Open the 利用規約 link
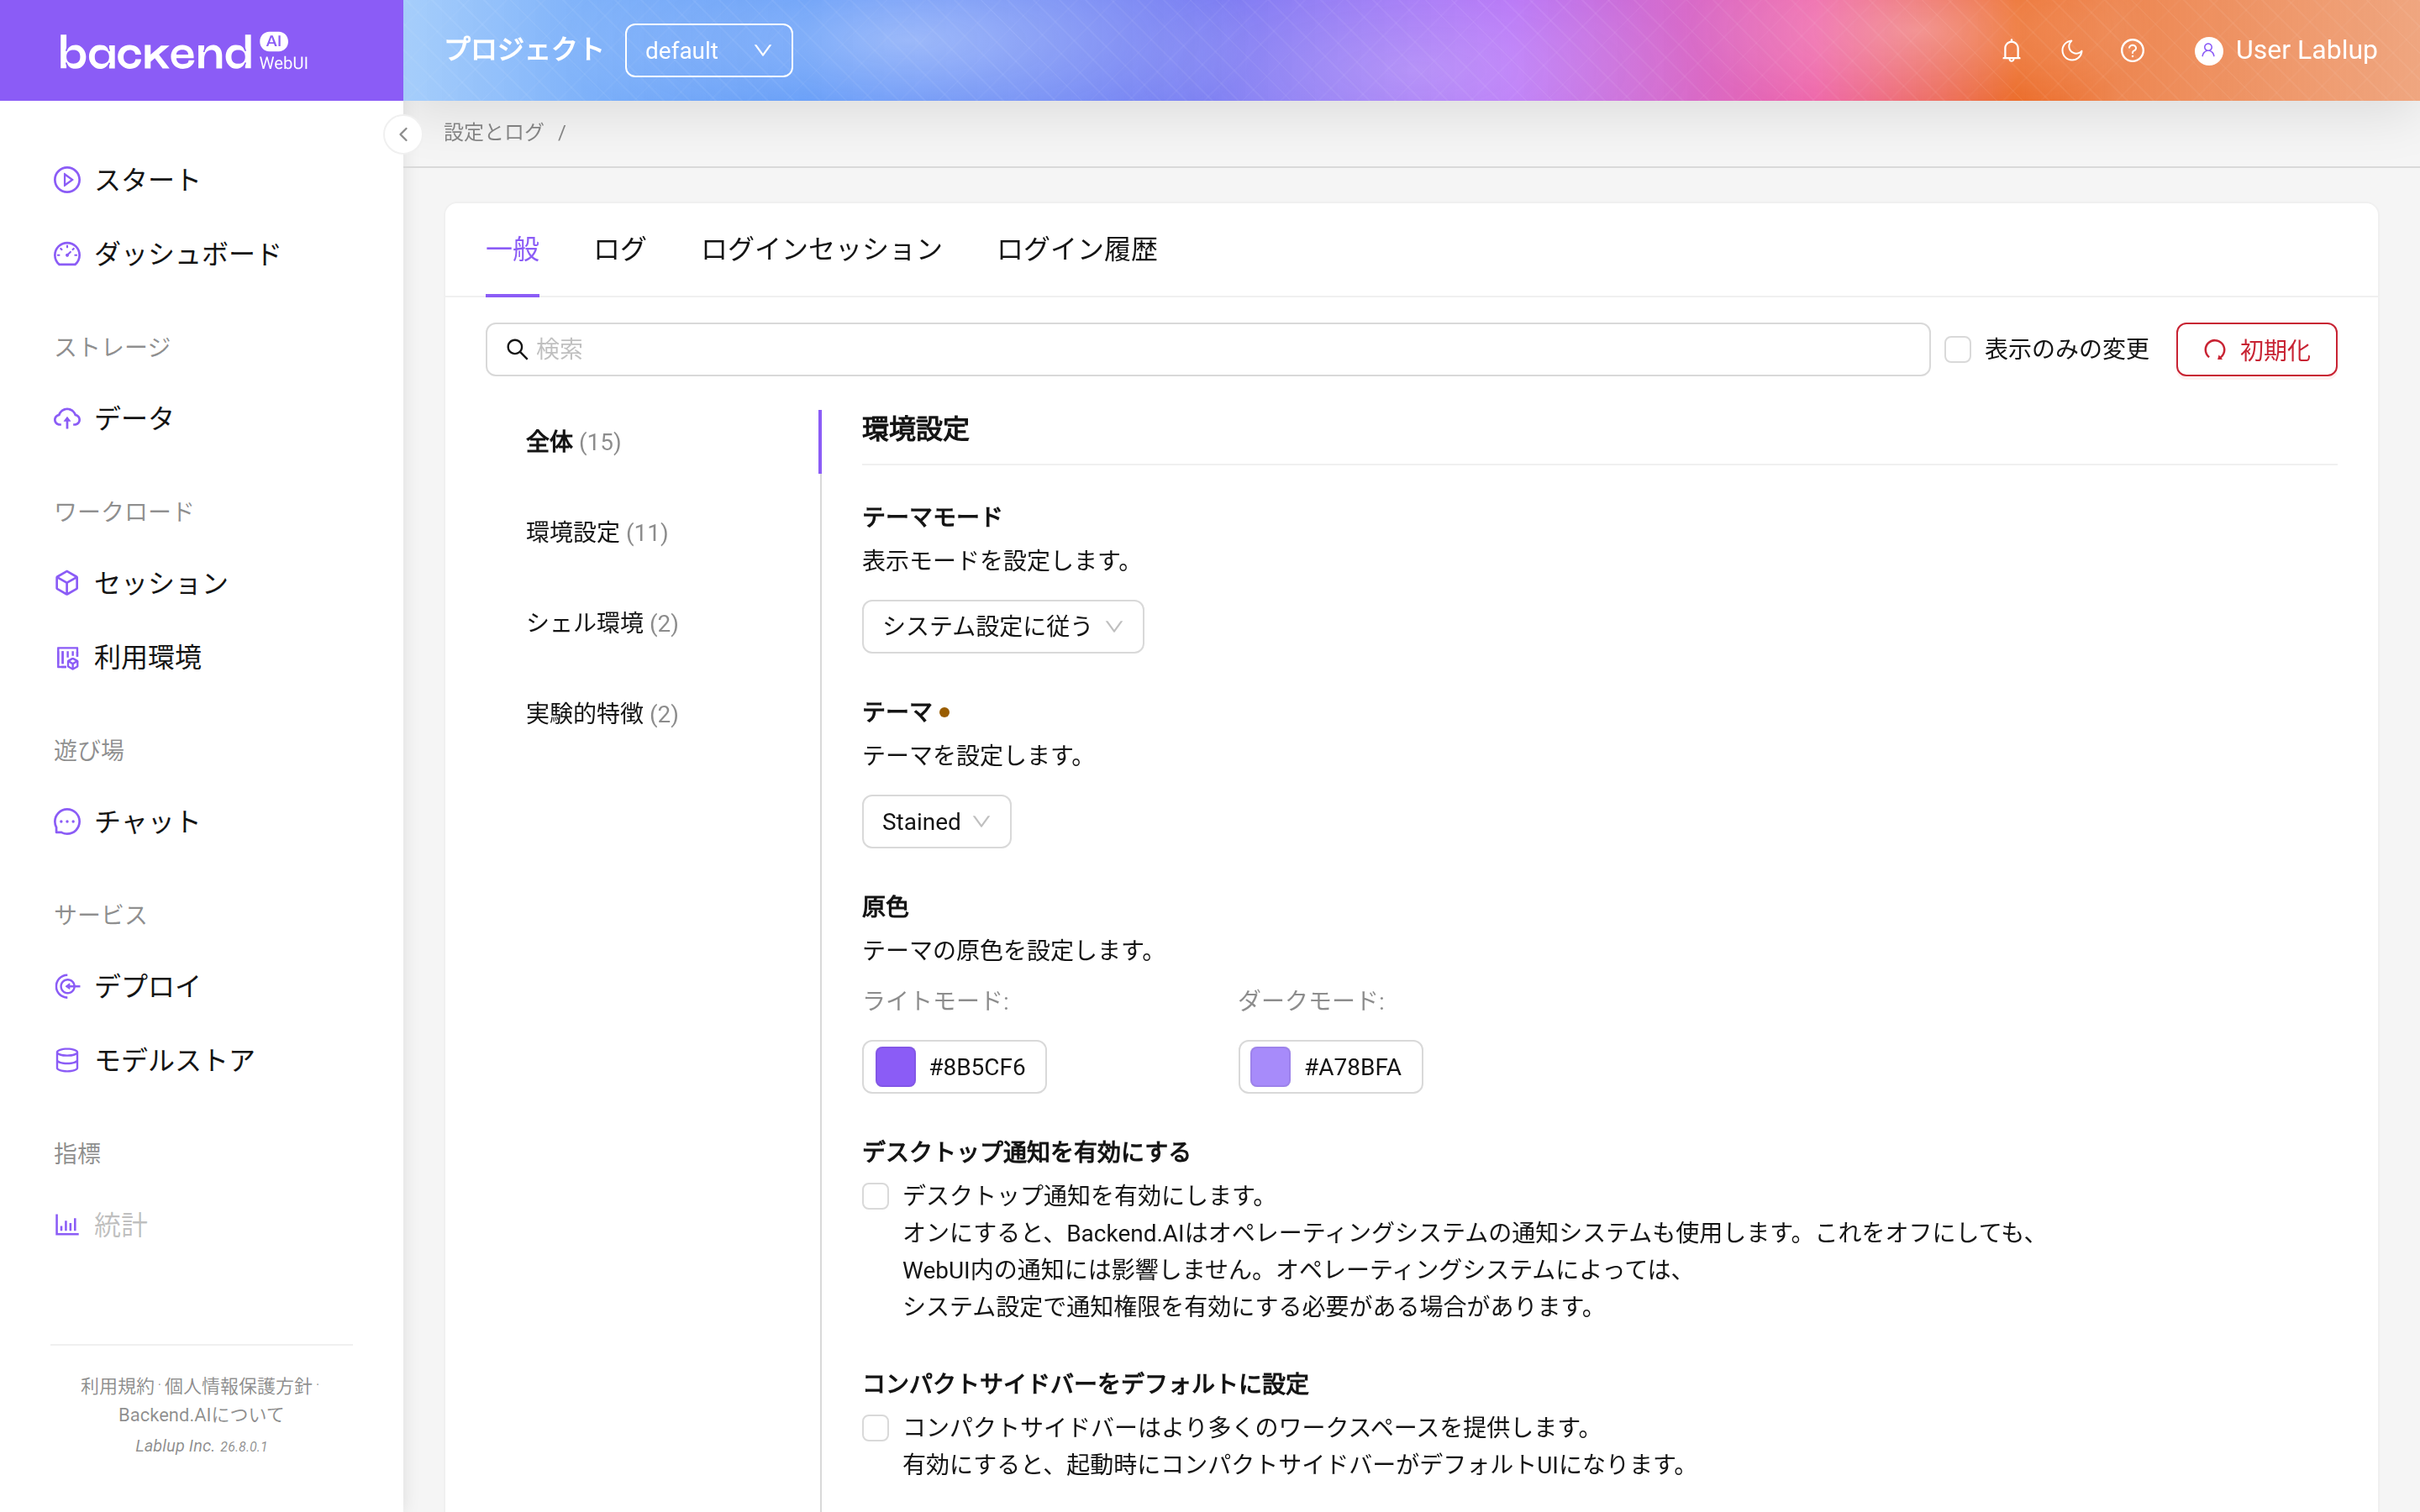 pos(117,1386)
